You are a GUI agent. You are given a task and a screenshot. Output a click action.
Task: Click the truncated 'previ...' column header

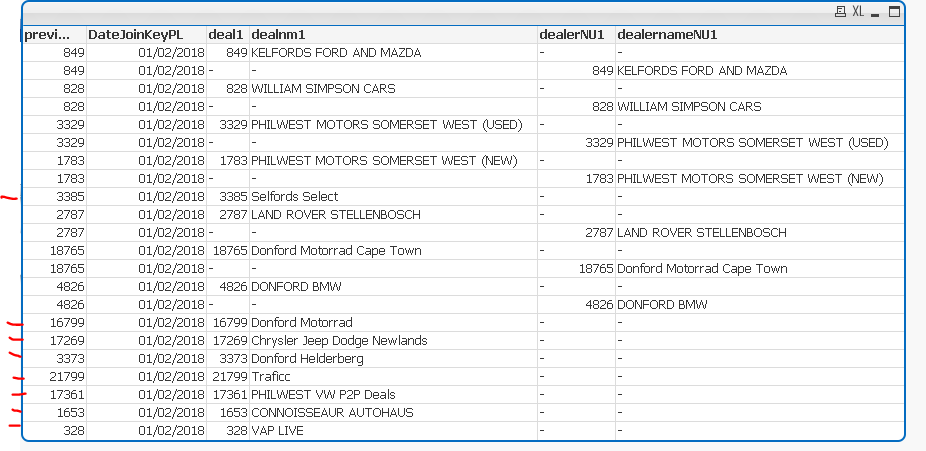(54, 35)
